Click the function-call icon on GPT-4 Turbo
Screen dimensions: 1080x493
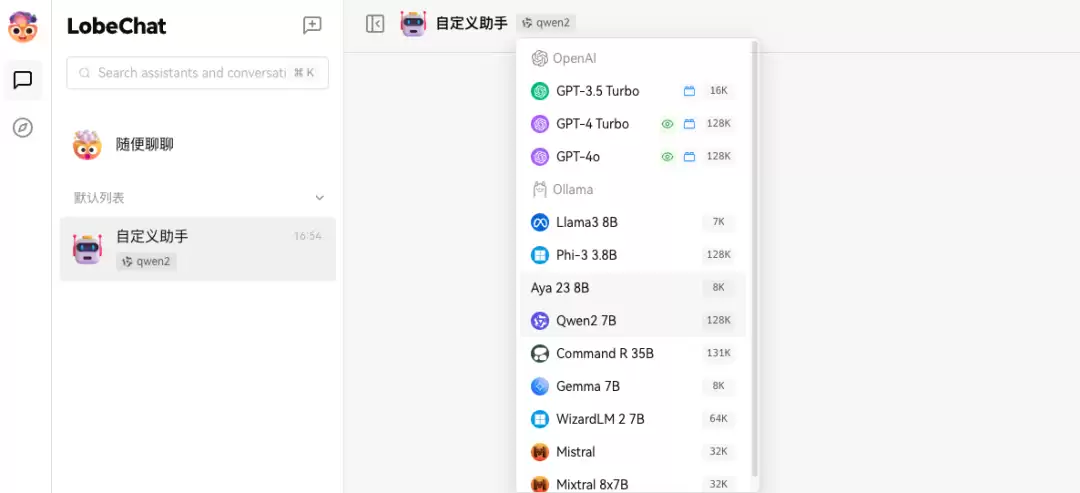[689, 124]
